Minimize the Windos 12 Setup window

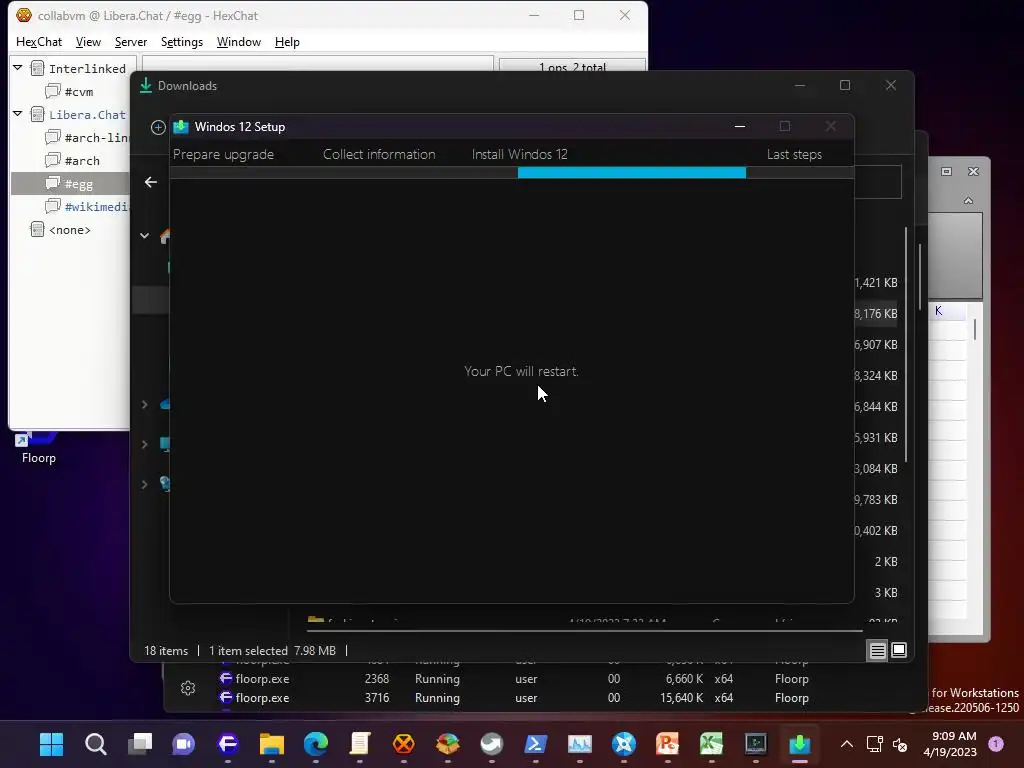(740, 127)
